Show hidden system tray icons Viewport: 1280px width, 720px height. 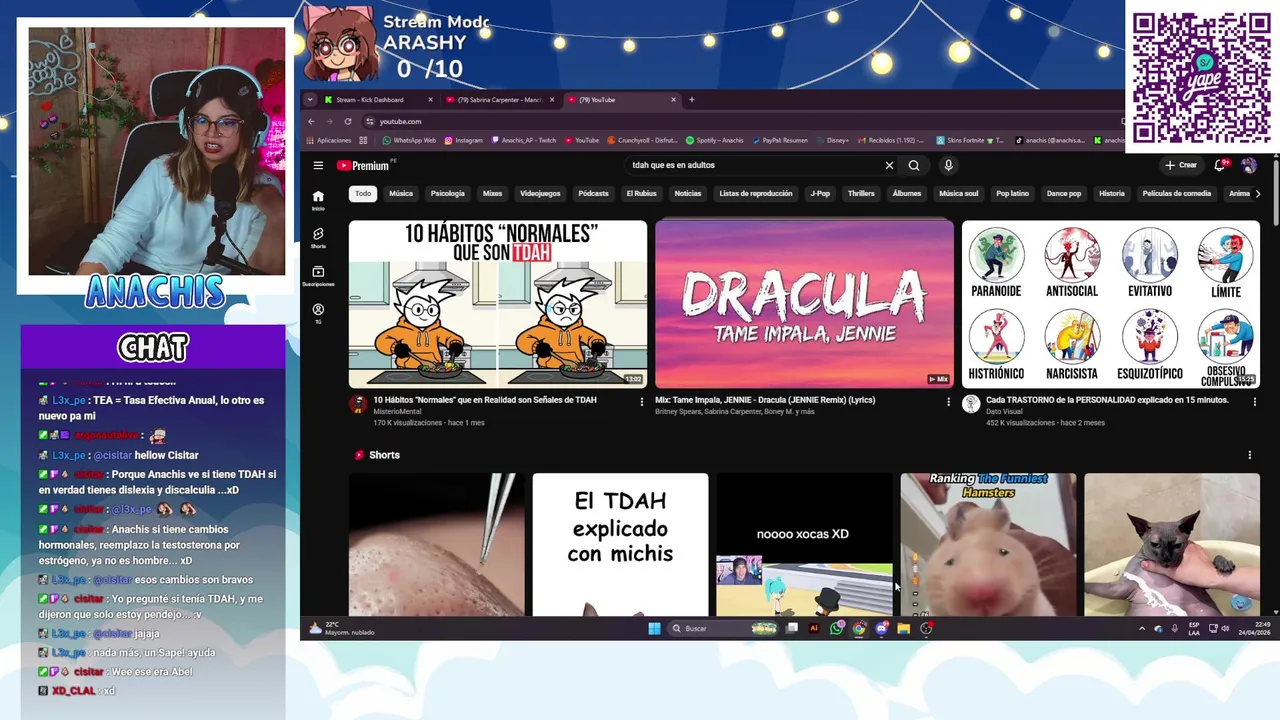tap(1142, 628)
